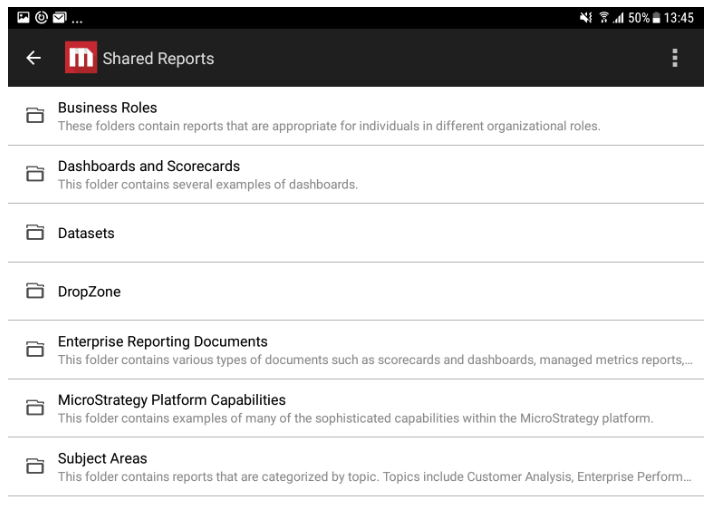Click the Subject Areas folder icon
Image resolution: width=715 pixels, height=511 pixels.
35,465
